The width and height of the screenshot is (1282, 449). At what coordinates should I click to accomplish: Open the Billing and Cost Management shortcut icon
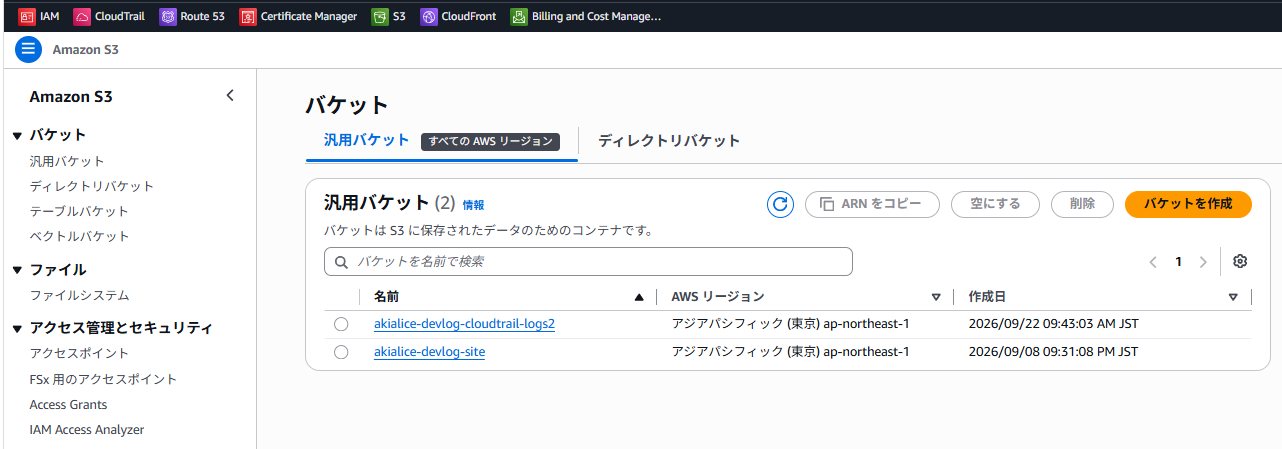click(x=518, y=16)
